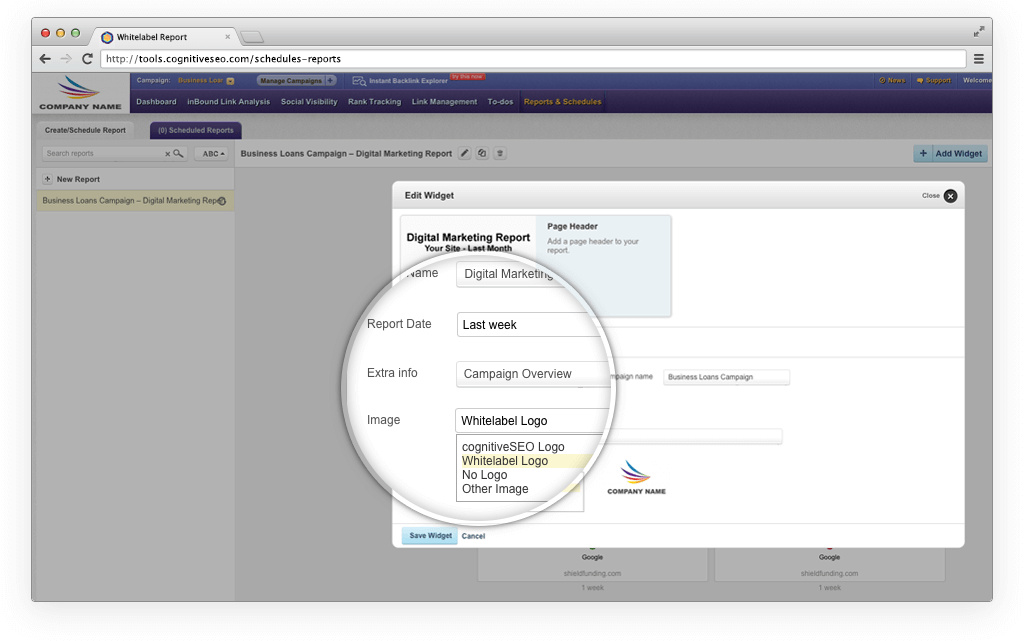Image resolution: width=1024 pixels, height=641 pixels.
Task: Open inBound Link Analysis section
Action: coord(228,102)
